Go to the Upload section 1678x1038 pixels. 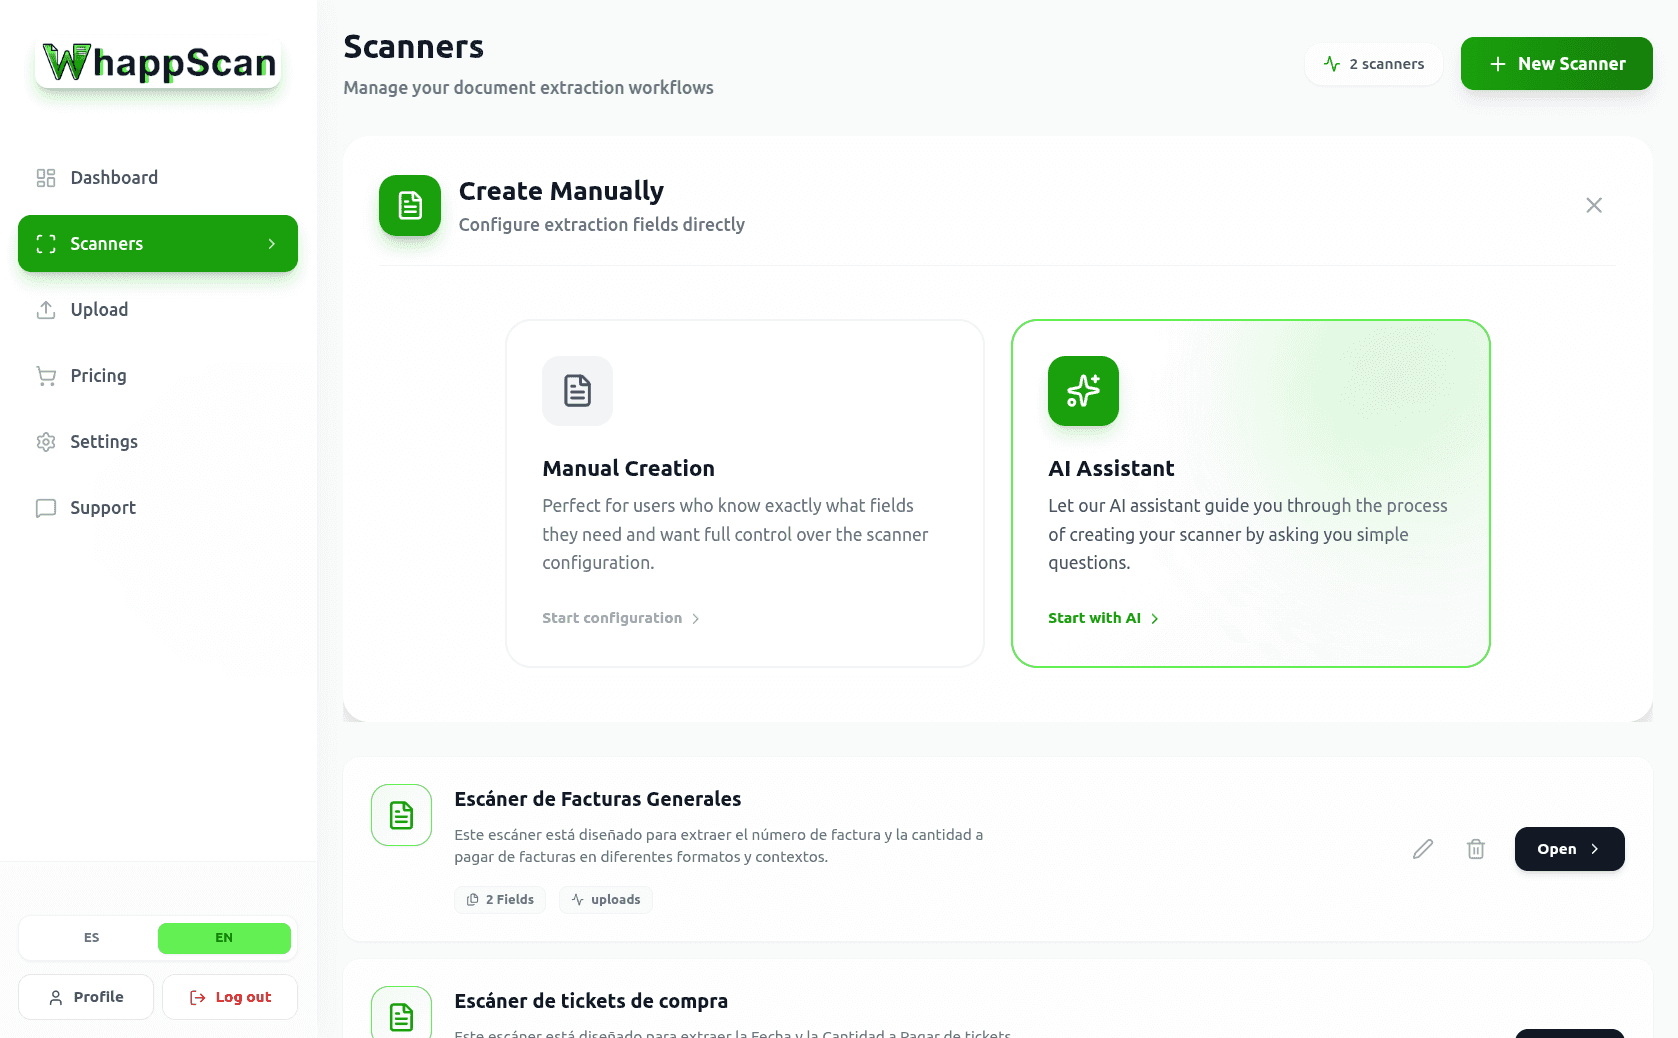click(99, 310)
